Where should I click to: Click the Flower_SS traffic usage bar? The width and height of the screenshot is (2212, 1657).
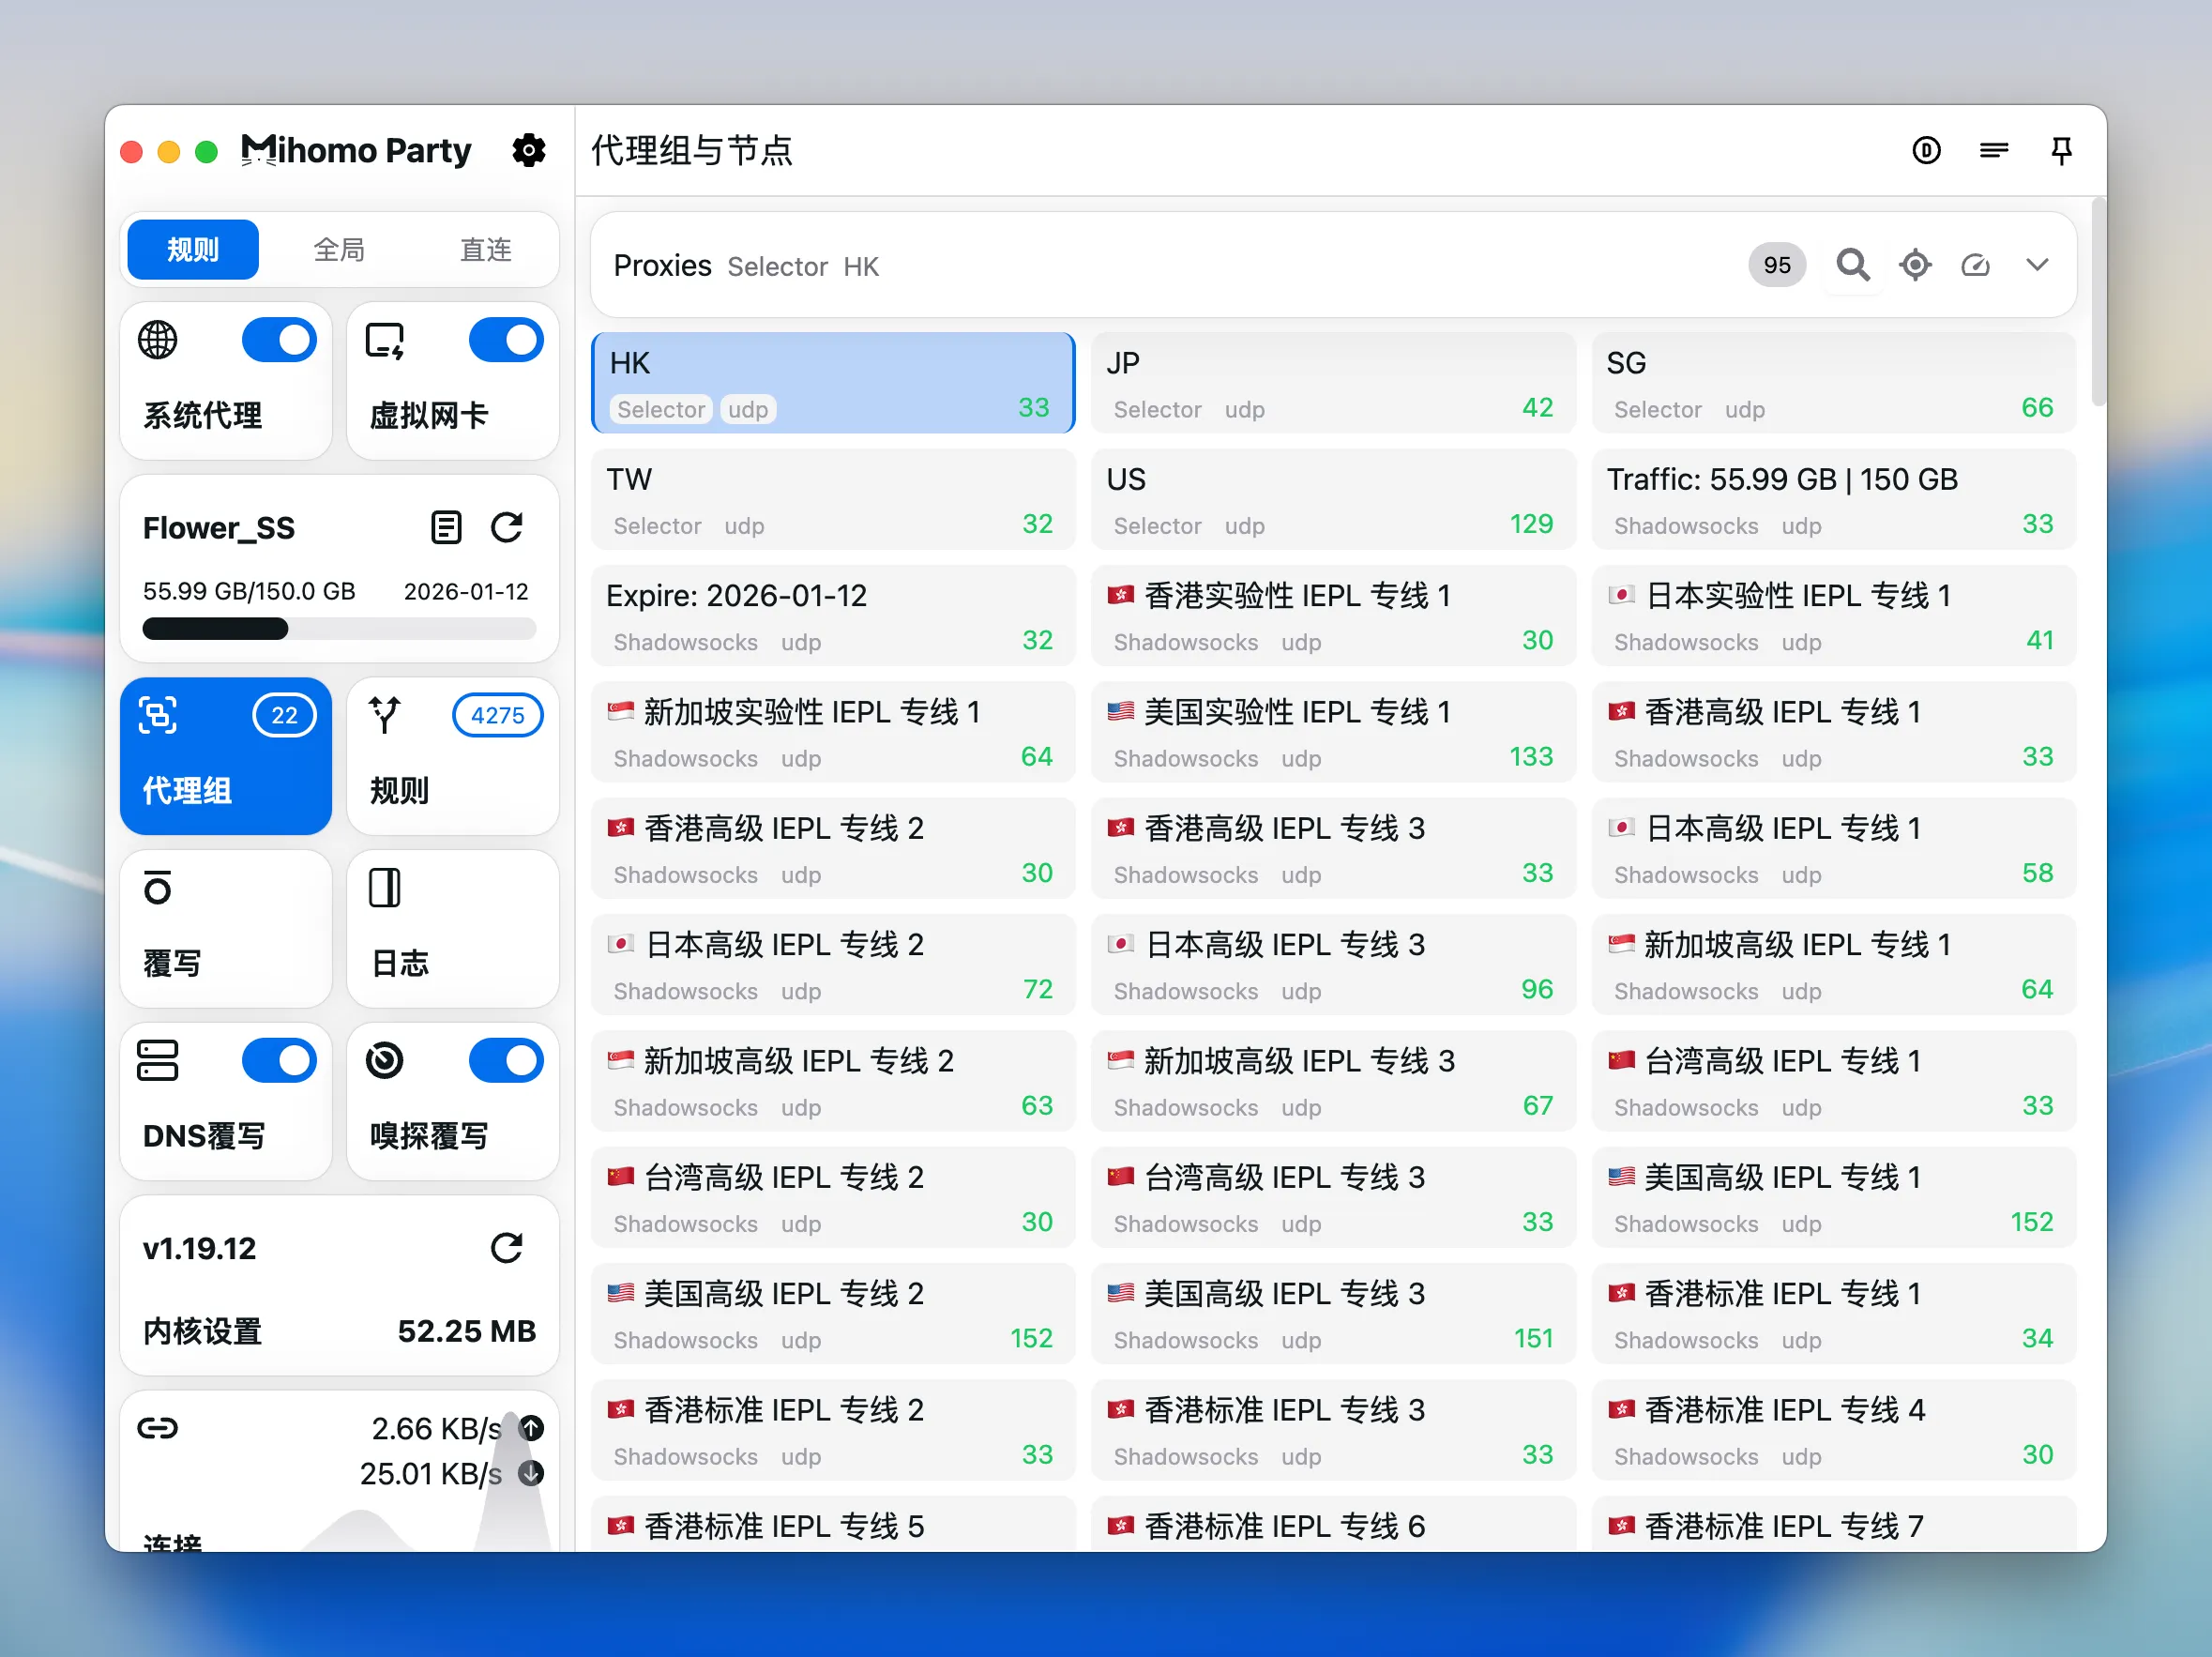click(339, 629)
